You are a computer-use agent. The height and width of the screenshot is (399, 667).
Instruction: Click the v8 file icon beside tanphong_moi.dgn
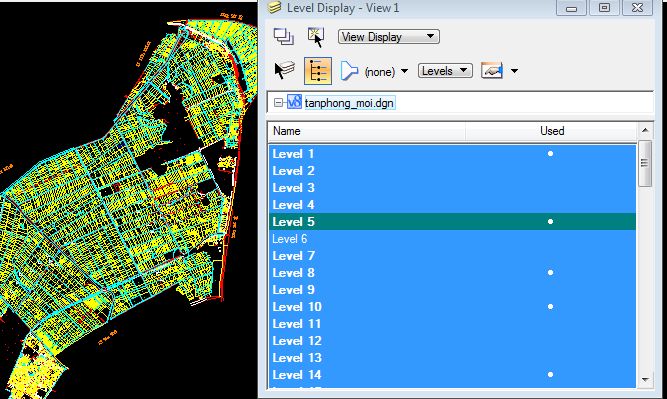coord(294,103)
